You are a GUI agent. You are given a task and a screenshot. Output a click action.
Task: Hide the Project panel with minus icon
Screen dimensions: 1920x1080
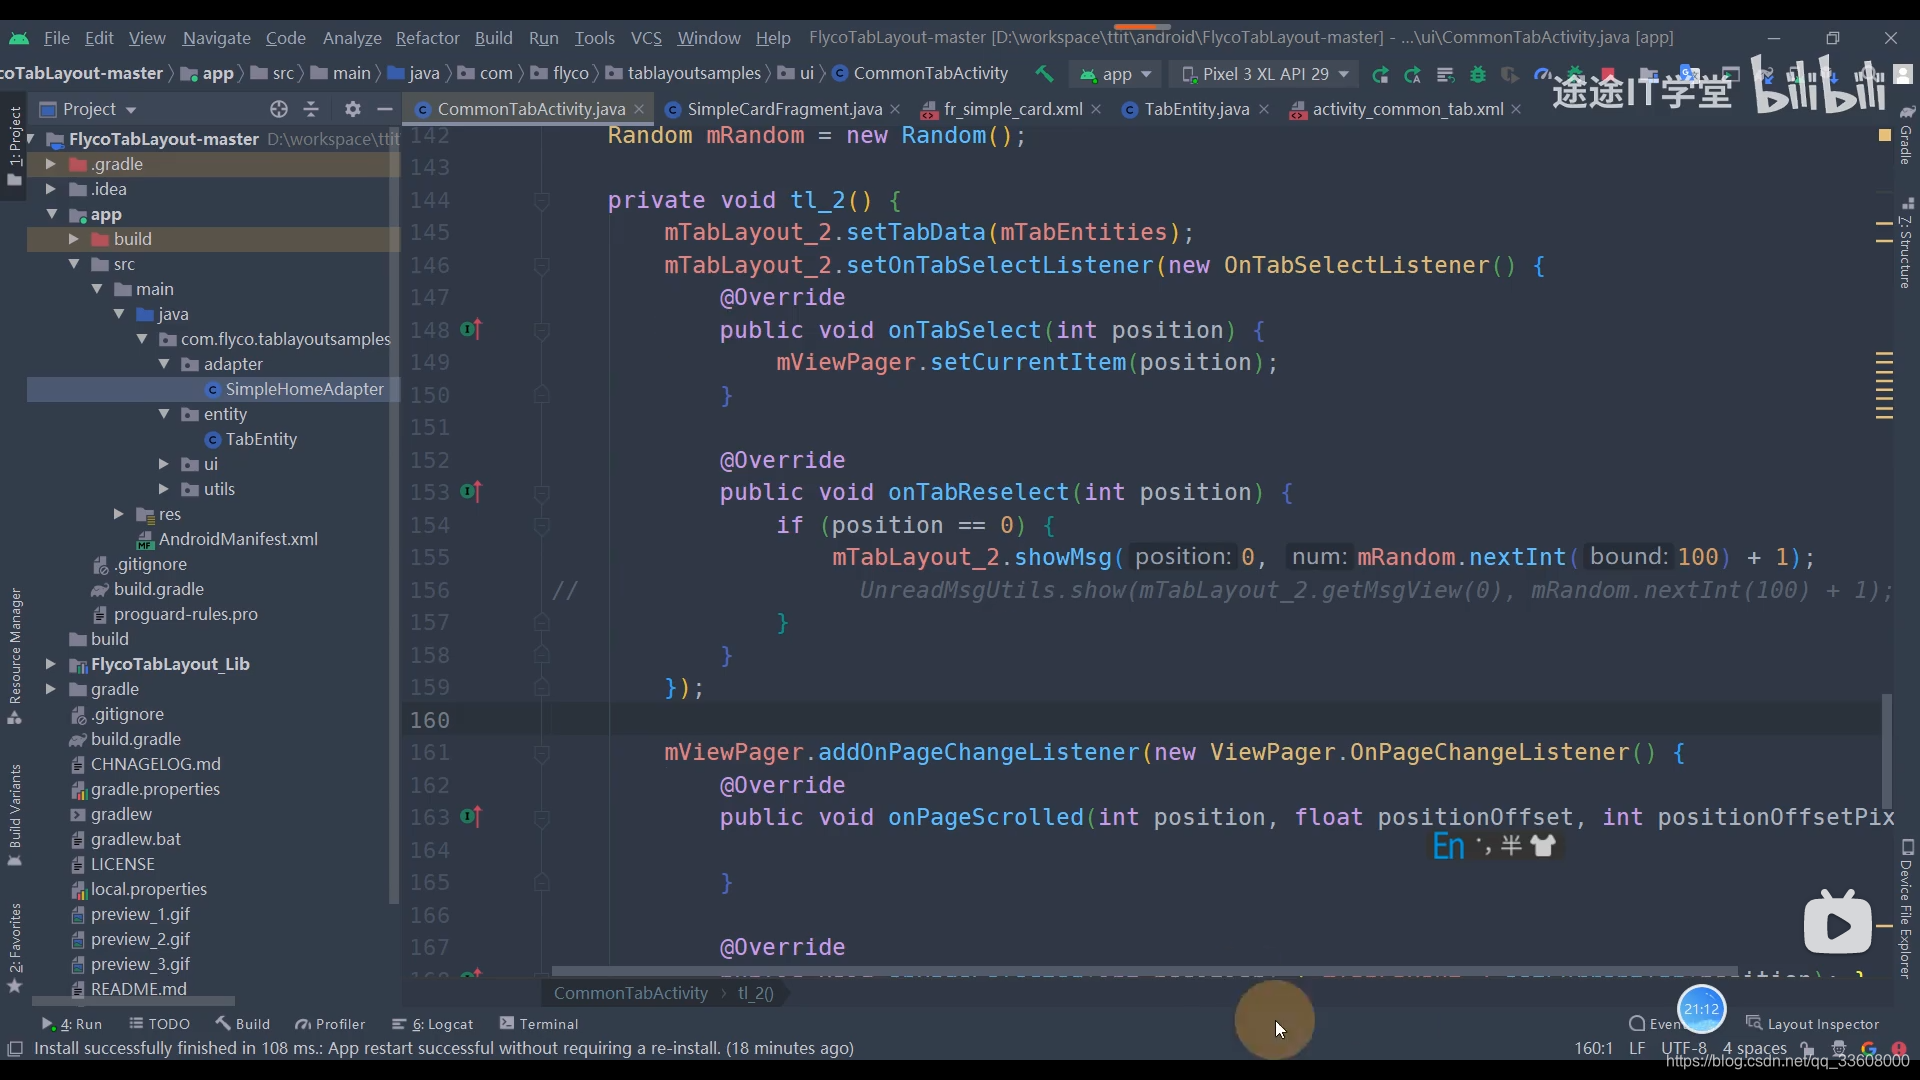(x=384, y=109)
